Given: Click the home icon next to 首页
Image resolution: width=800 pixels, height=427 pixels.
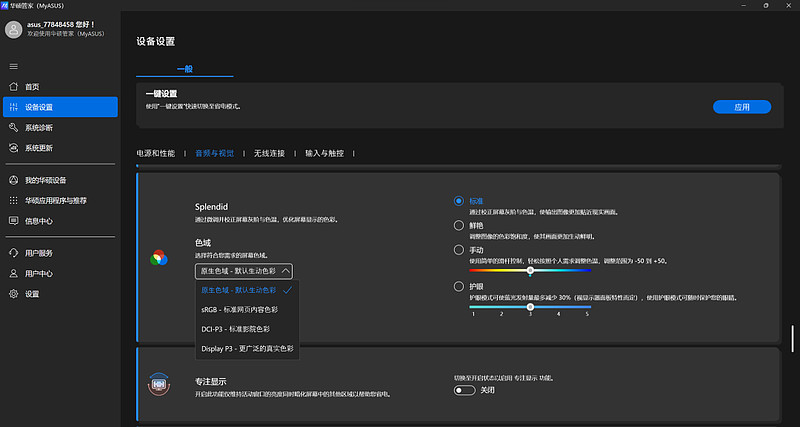Looking at the screenshot, I should click(x=14, y=87).
